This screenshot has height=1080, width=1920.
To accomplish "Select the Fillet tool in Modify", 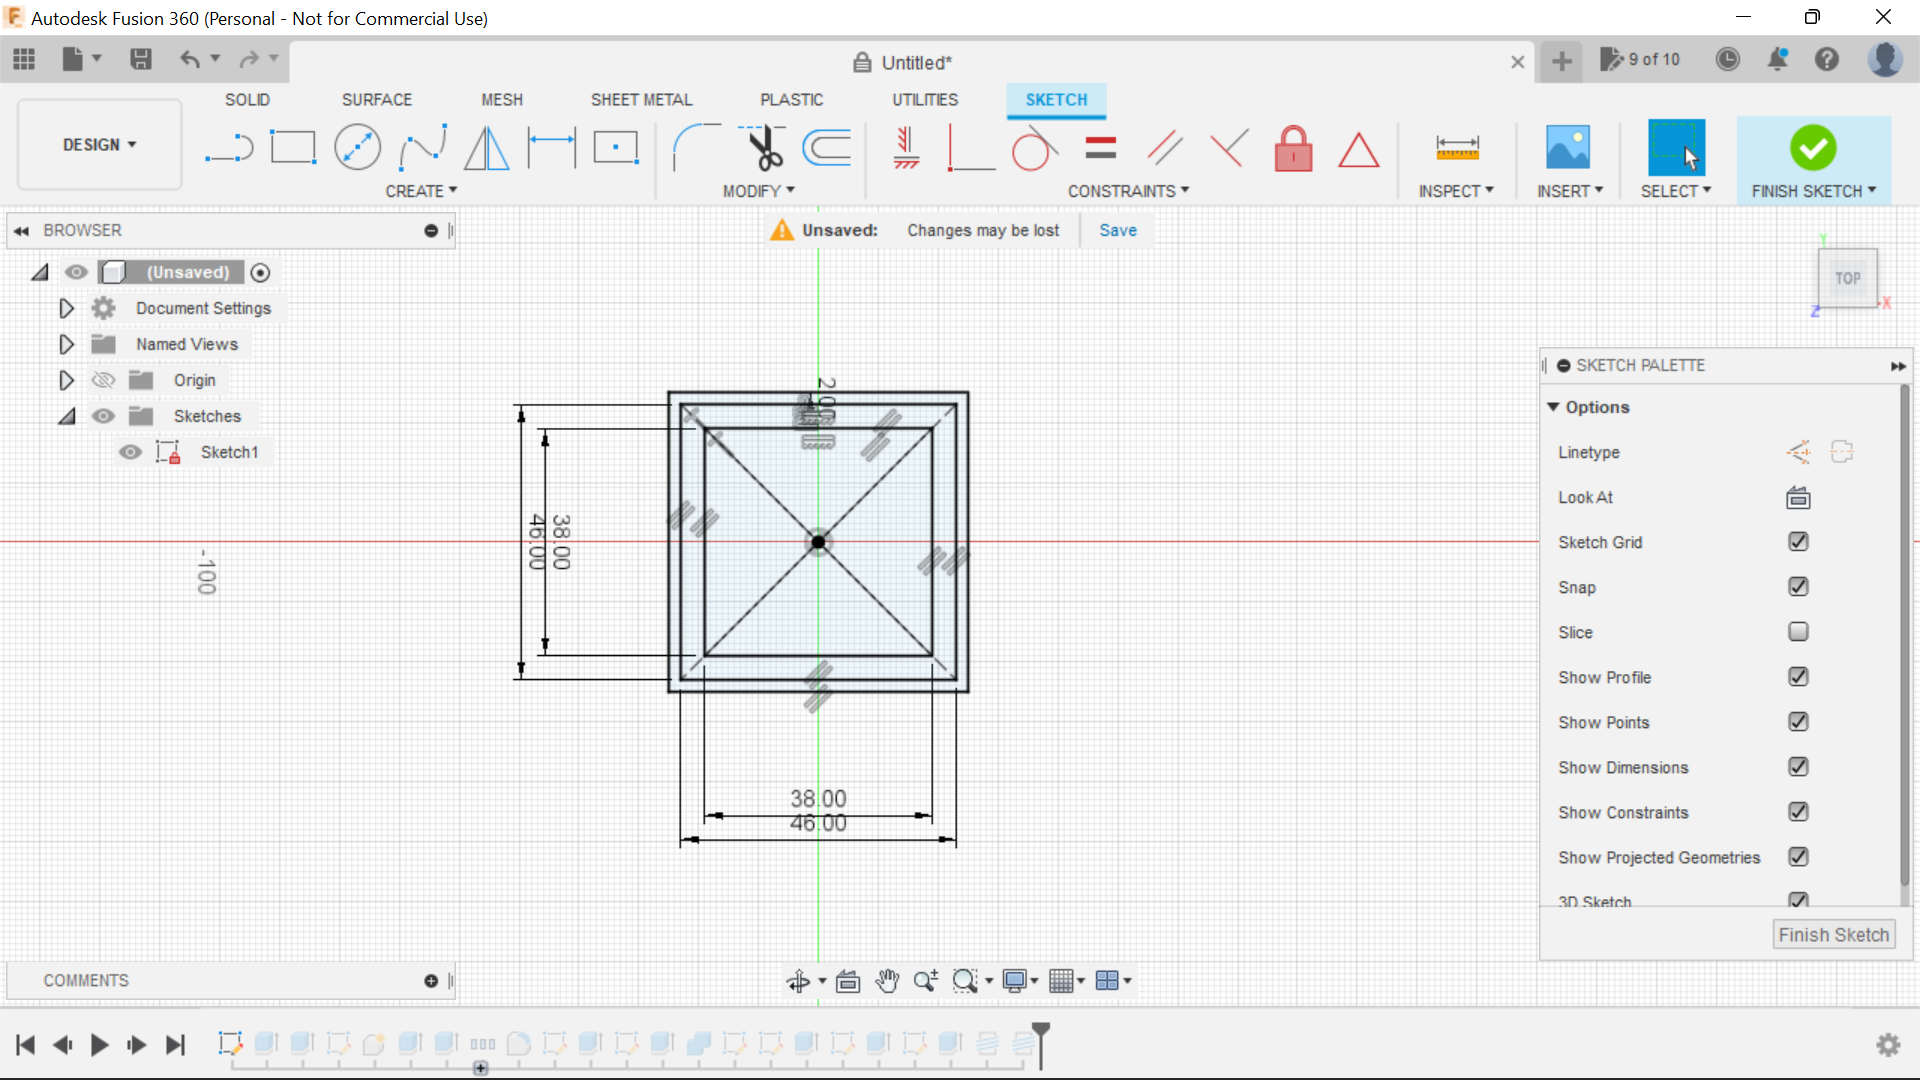I will tap(695, 148).
